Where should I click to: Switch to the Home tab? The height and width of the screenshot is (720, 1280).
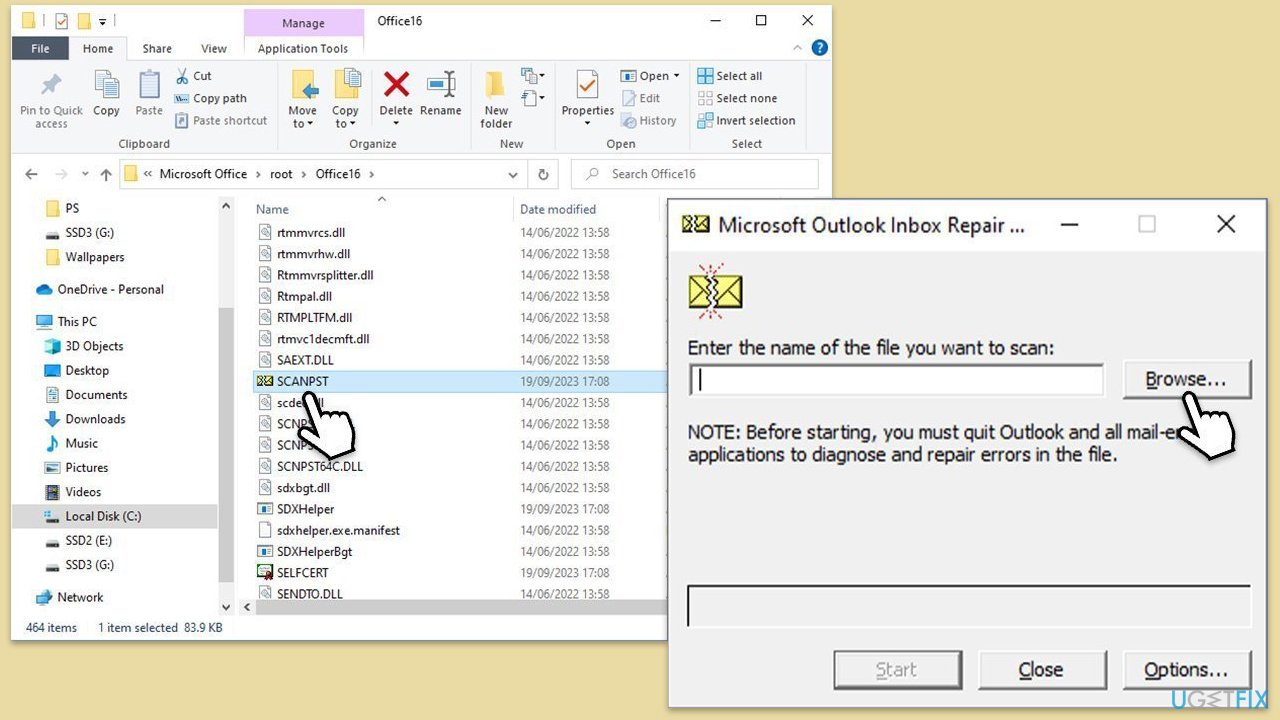pos(98,48)
